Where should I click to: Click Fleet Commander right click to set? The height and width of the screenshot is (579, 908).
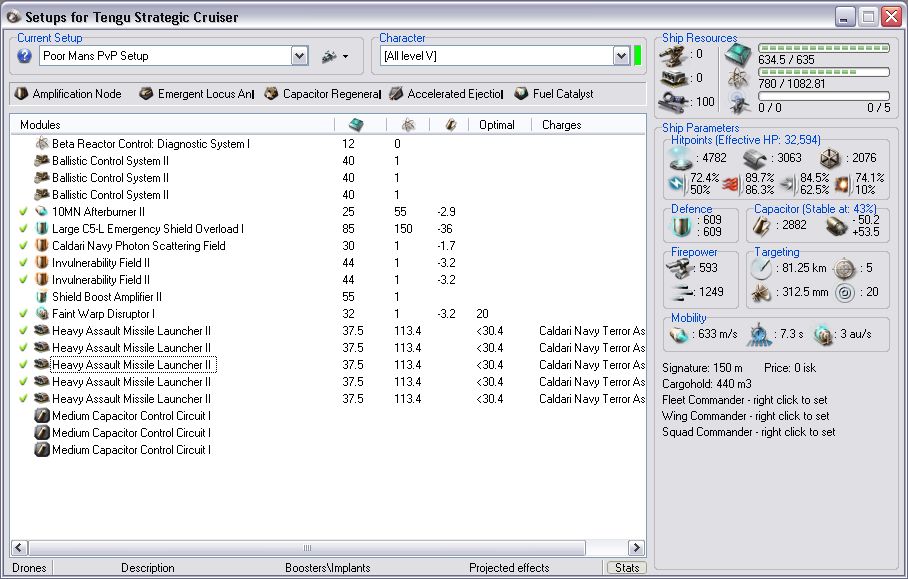click(745, 400)
